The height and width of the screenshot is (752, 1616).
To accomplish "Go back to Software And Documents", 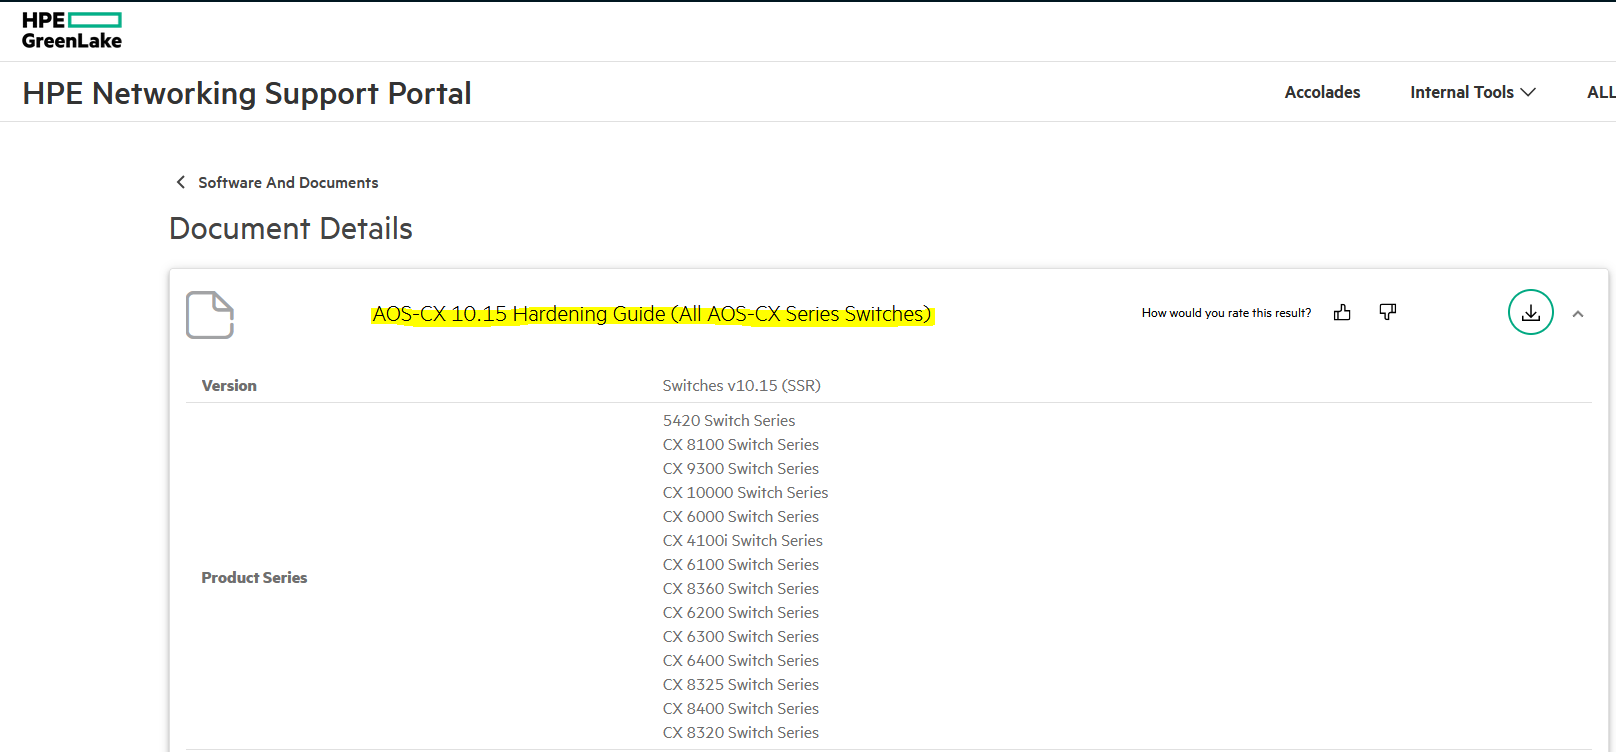I will click(288, 182).
